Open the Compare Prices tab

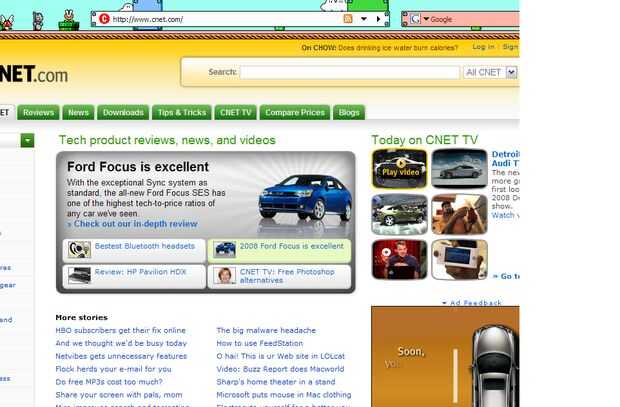pos(295,112)
